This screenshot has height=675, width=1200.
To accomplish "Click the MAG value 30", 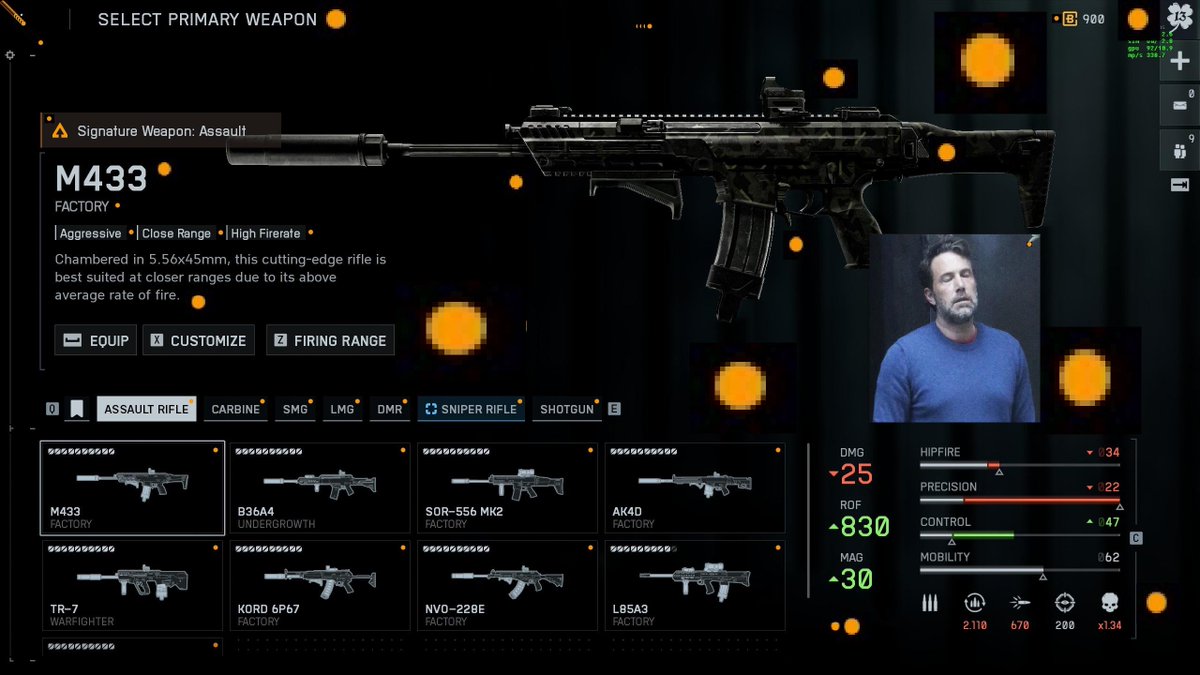I will coord(856,579).
